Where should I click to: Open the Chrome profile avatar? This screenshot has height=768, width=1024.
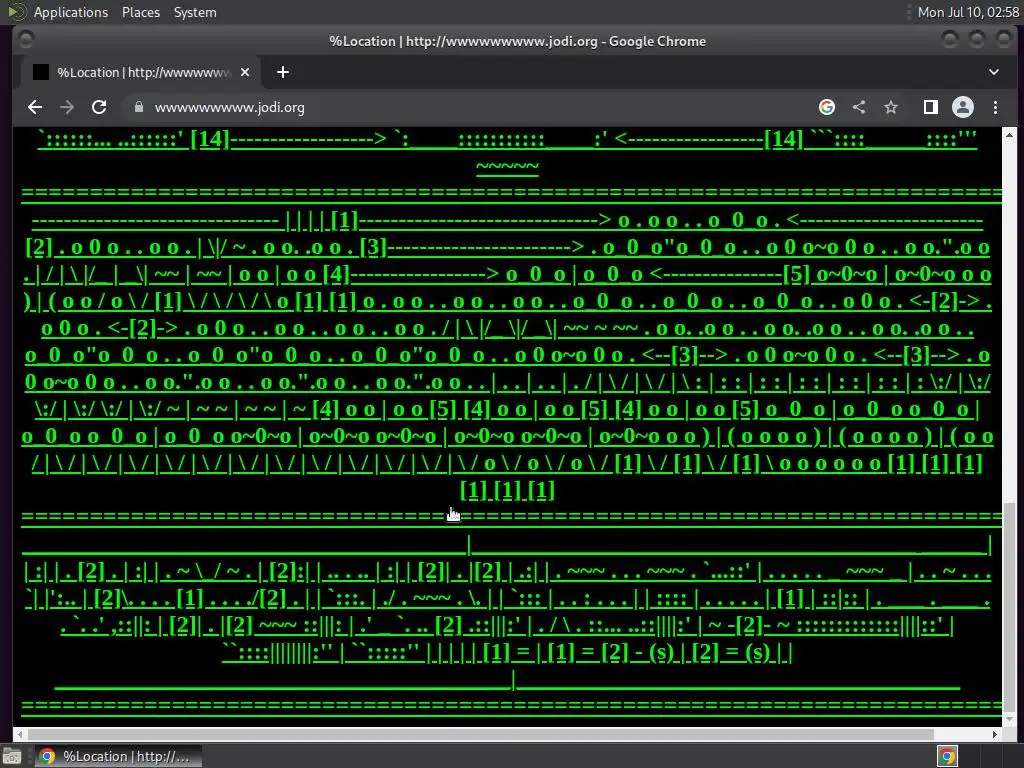[963, 107]
